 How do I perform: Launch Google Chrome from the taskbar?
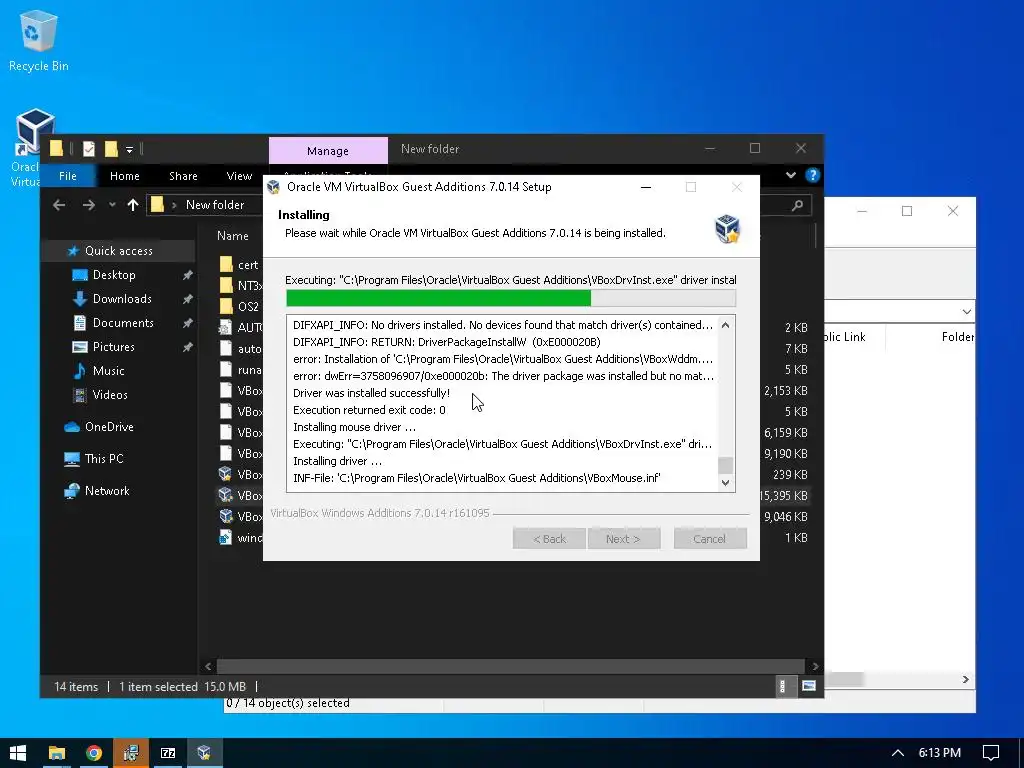tap(94, 753)
